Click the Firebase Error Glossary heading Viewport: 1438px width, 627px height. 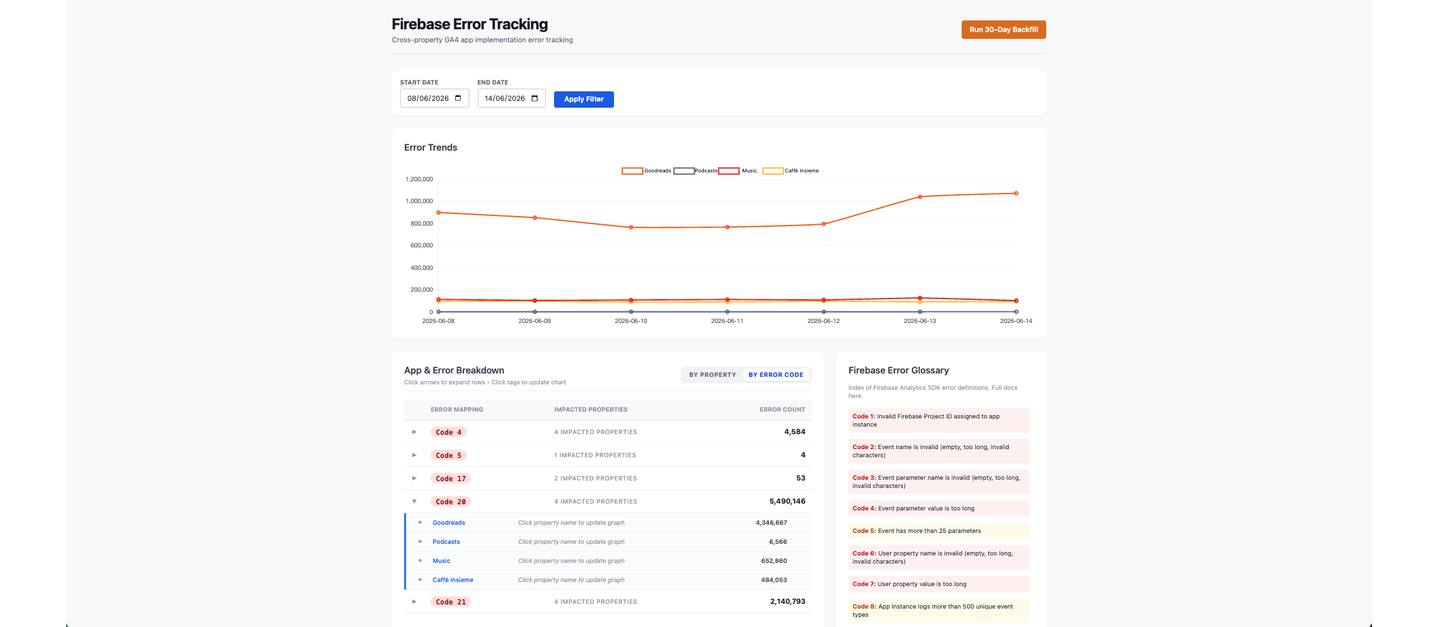(899, 370)
